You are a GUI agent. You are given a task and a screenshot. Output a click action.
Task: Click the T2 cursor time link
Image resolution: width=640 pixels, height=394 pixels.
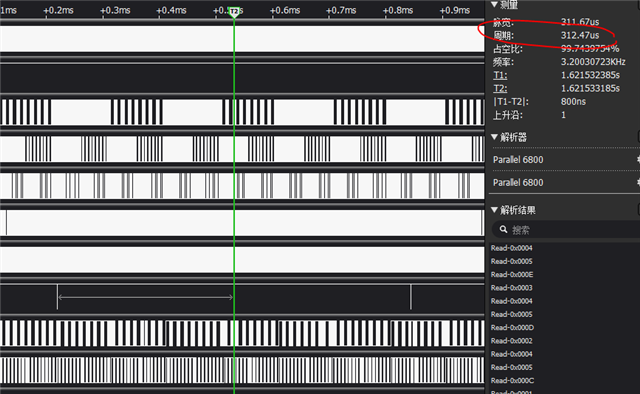500,88
